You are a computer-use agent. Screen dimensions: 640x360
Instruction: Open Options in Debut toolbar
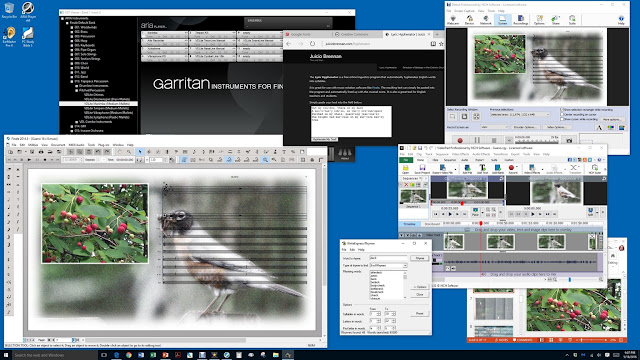point(539,20)
